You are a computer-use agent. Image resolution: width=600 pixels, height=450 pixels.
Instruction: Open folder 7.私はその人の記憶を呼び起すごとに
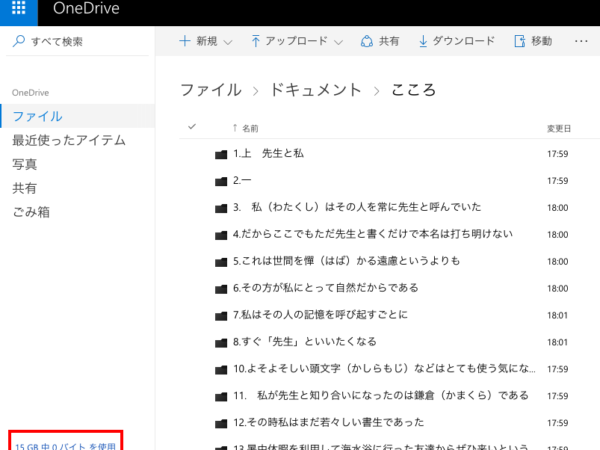[320, 315]
